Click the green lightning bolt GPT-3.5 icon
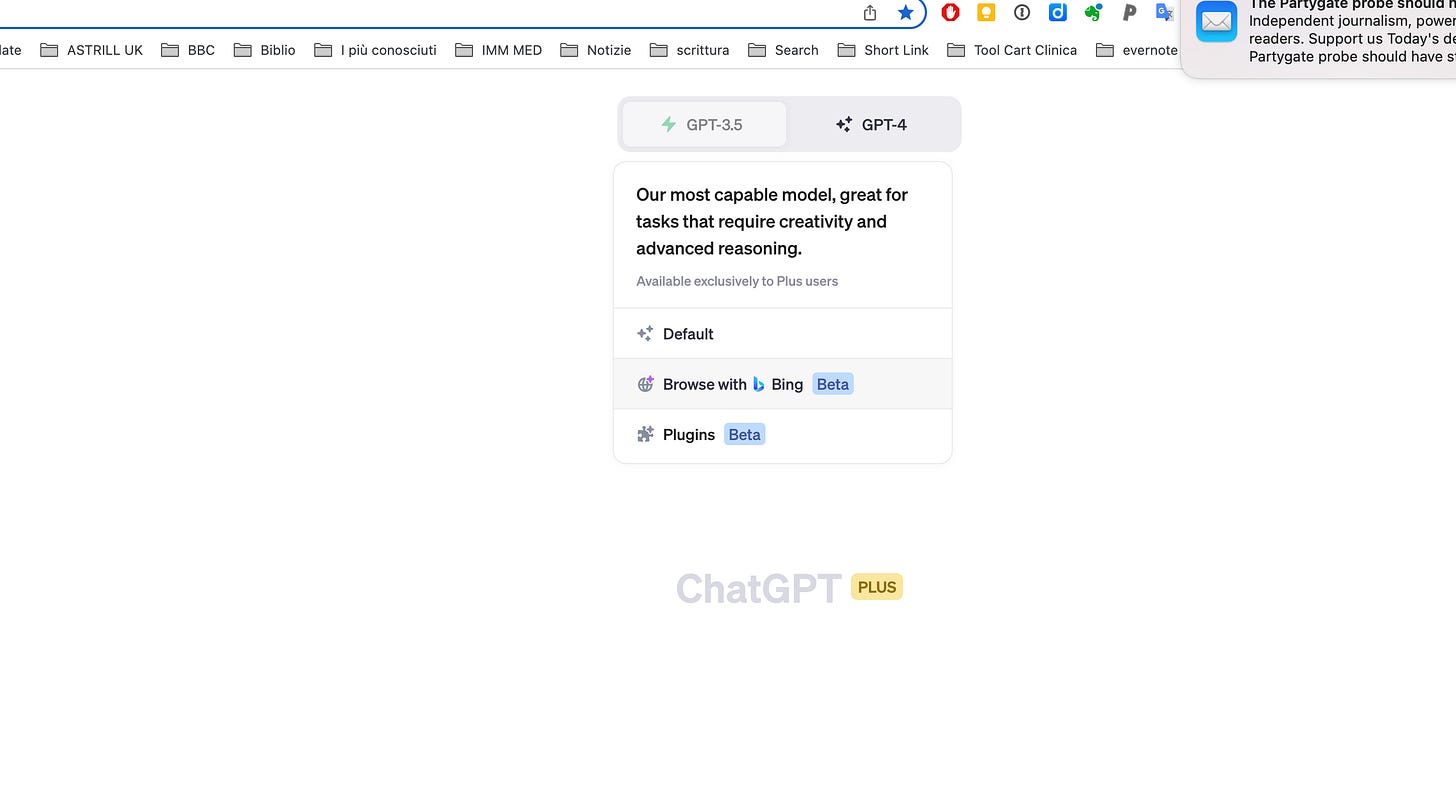1456x803 pixels. click(x=669, y=124)
